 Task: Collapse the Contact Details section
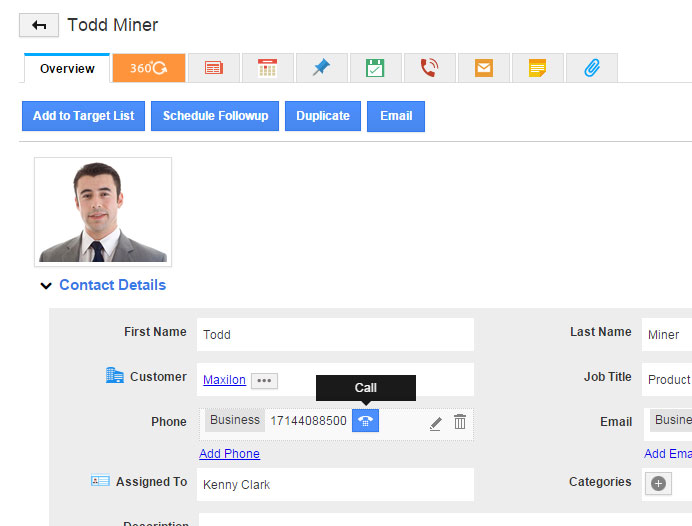click(46, 286)
